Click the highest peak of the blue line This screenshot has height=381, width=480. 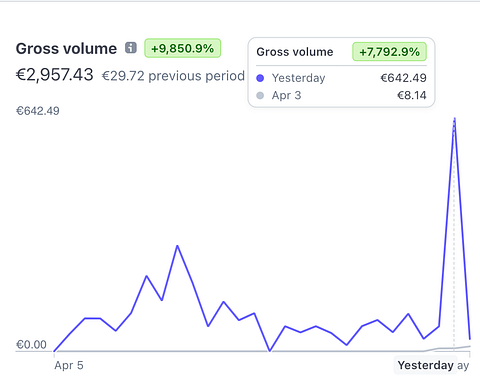[454, 119]
